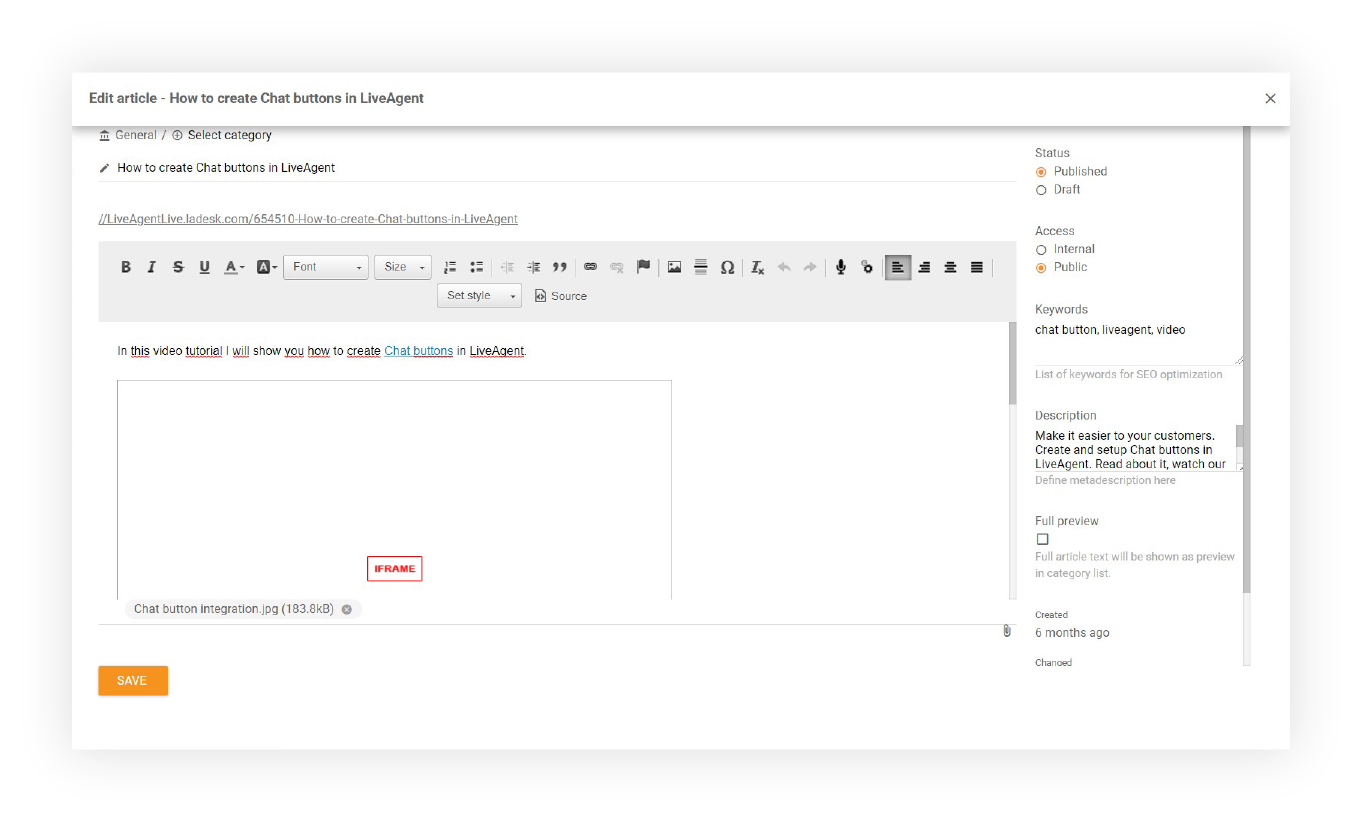Enable the Full preview checkbox
This screenshot has width=1362, height=822.
1042,539
